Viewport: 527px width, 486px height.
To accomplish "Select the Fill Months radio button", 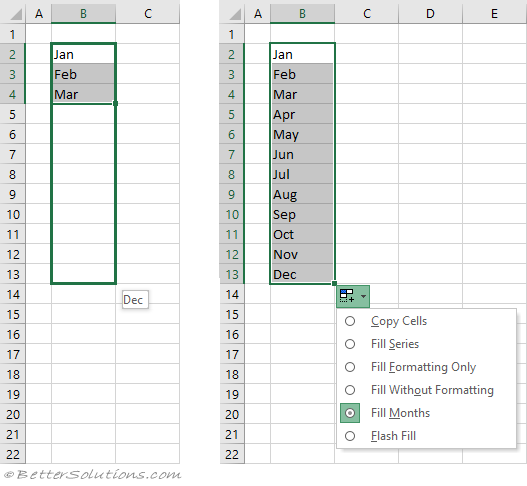I will pyautogui.click(x=350, y=413).
